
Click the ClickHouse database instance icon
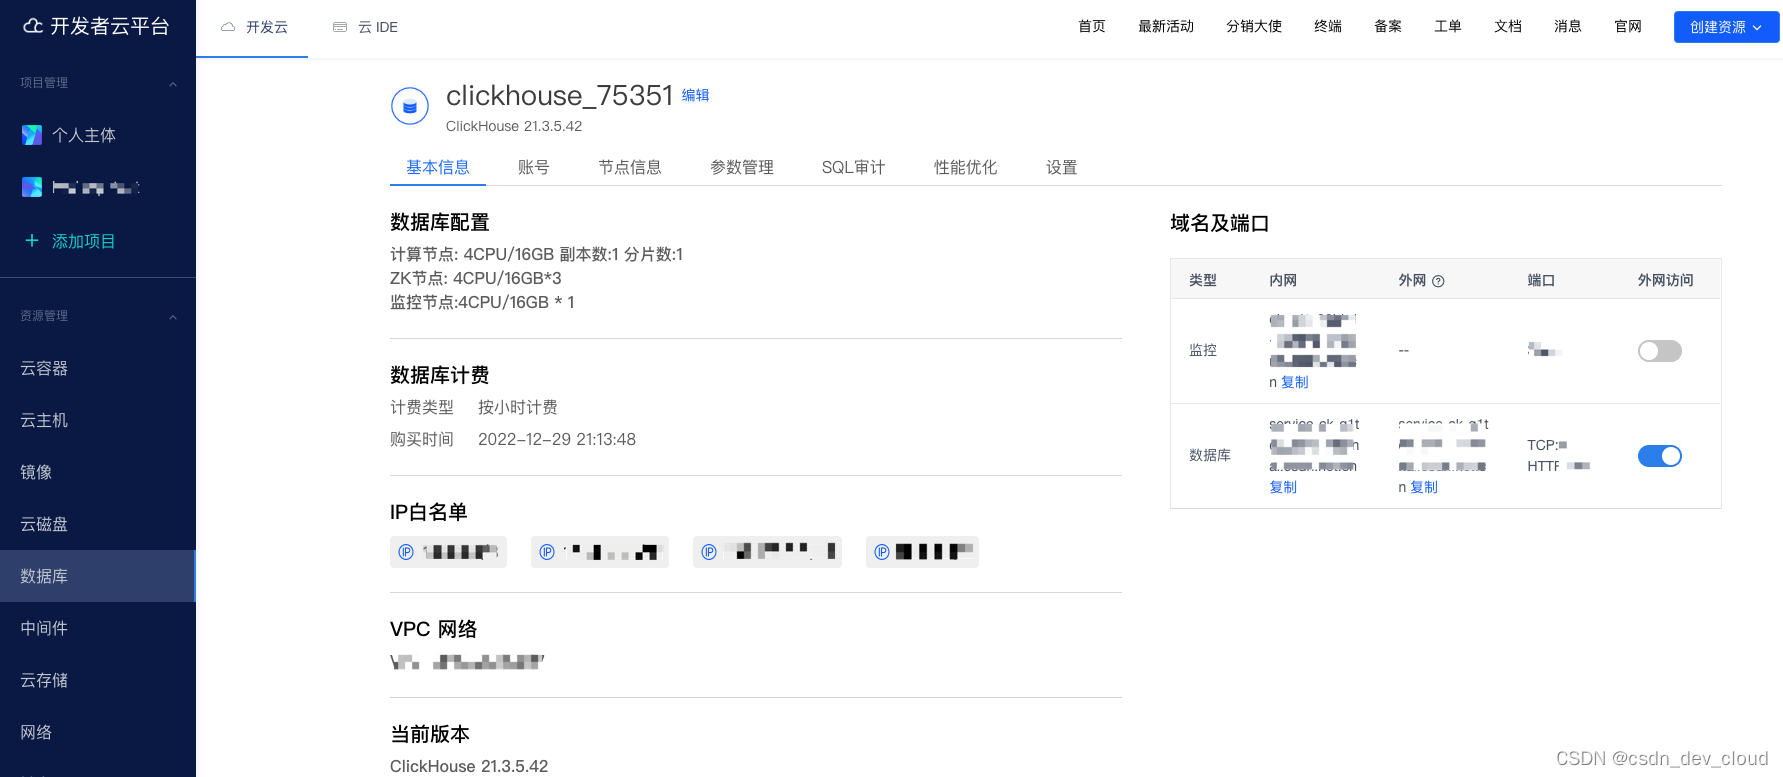click(x=410, y=106)
